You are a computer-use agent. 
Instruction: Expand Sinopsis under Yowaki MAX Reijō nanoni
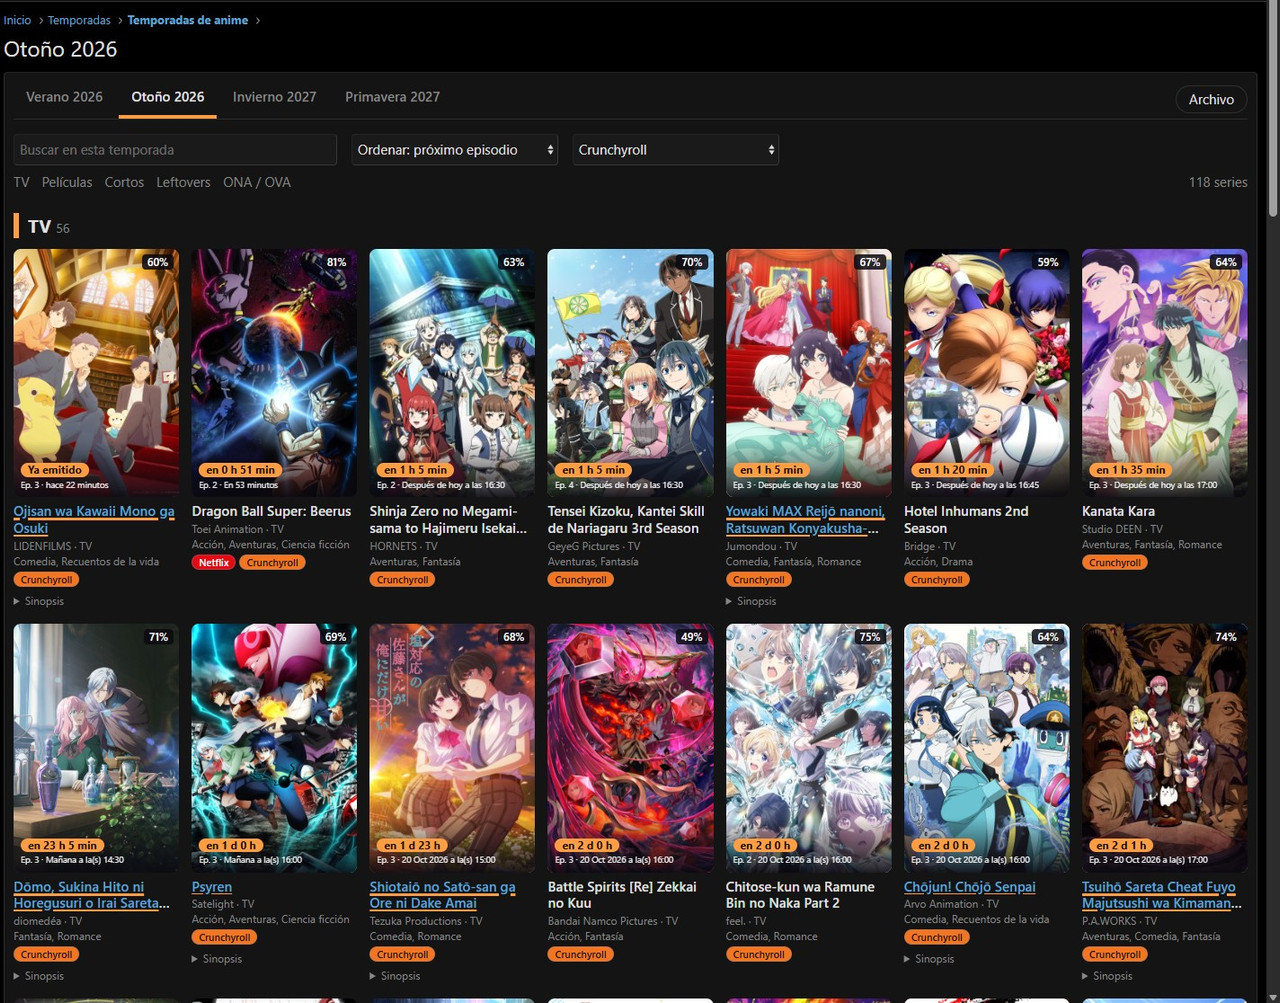[751, 601]
